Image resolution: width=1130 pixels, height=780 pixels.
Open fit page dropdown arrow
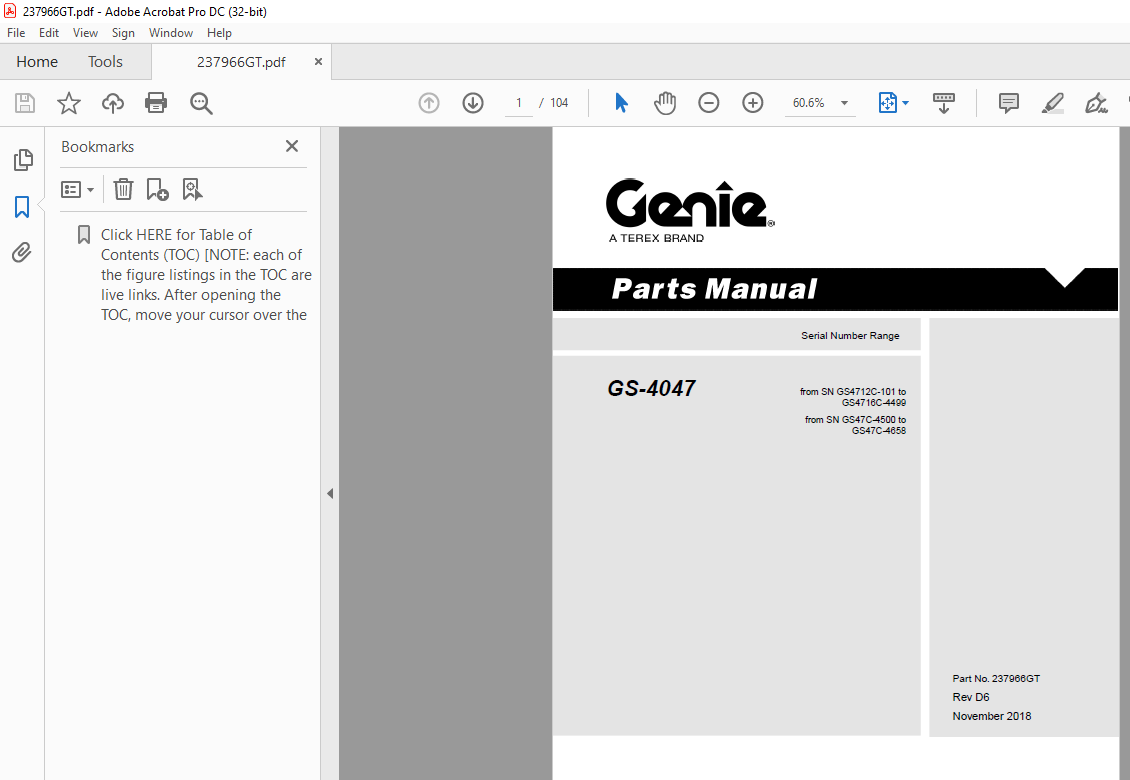pos(905,103)
